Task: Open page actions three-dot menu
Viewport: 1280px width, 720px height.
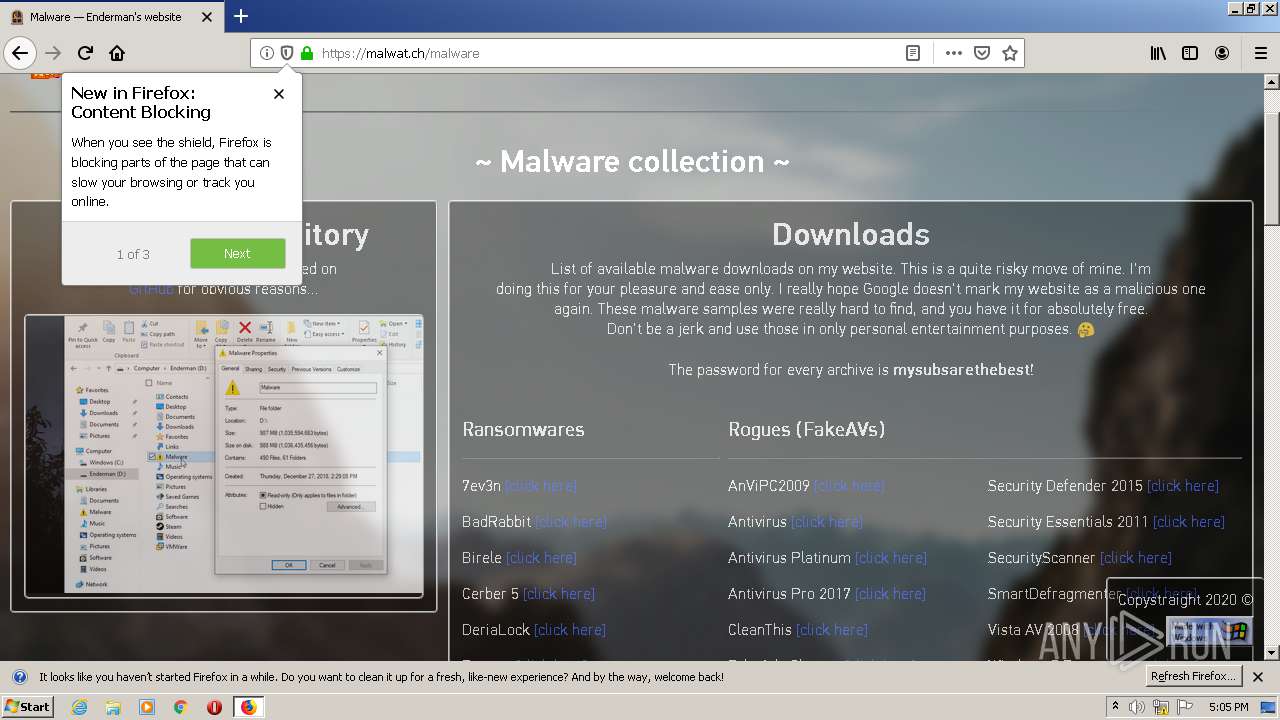Action: [953, 53]
